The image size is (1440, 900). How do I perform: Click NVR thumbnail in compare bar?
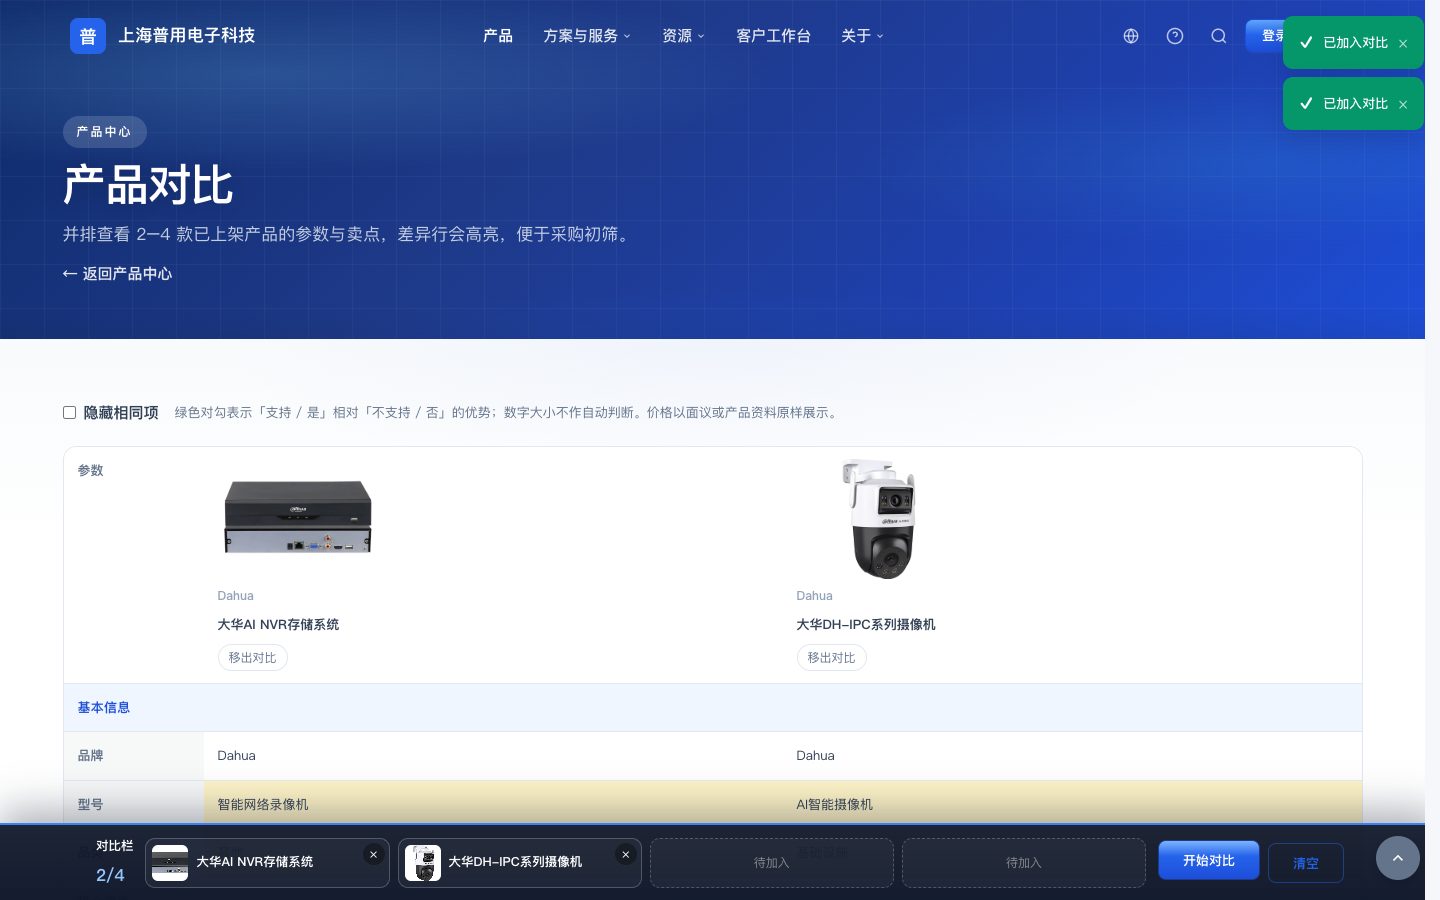pyautogui.click(x=170, y=863)
